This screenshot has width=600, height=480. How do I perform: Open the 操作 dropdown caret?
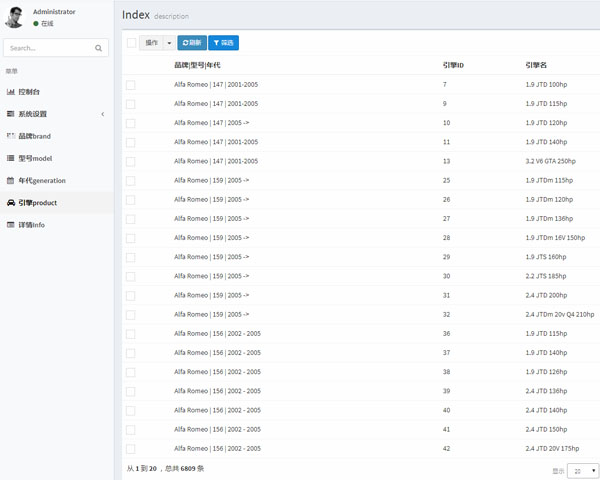pyautogui.click(x=169, y=43)
